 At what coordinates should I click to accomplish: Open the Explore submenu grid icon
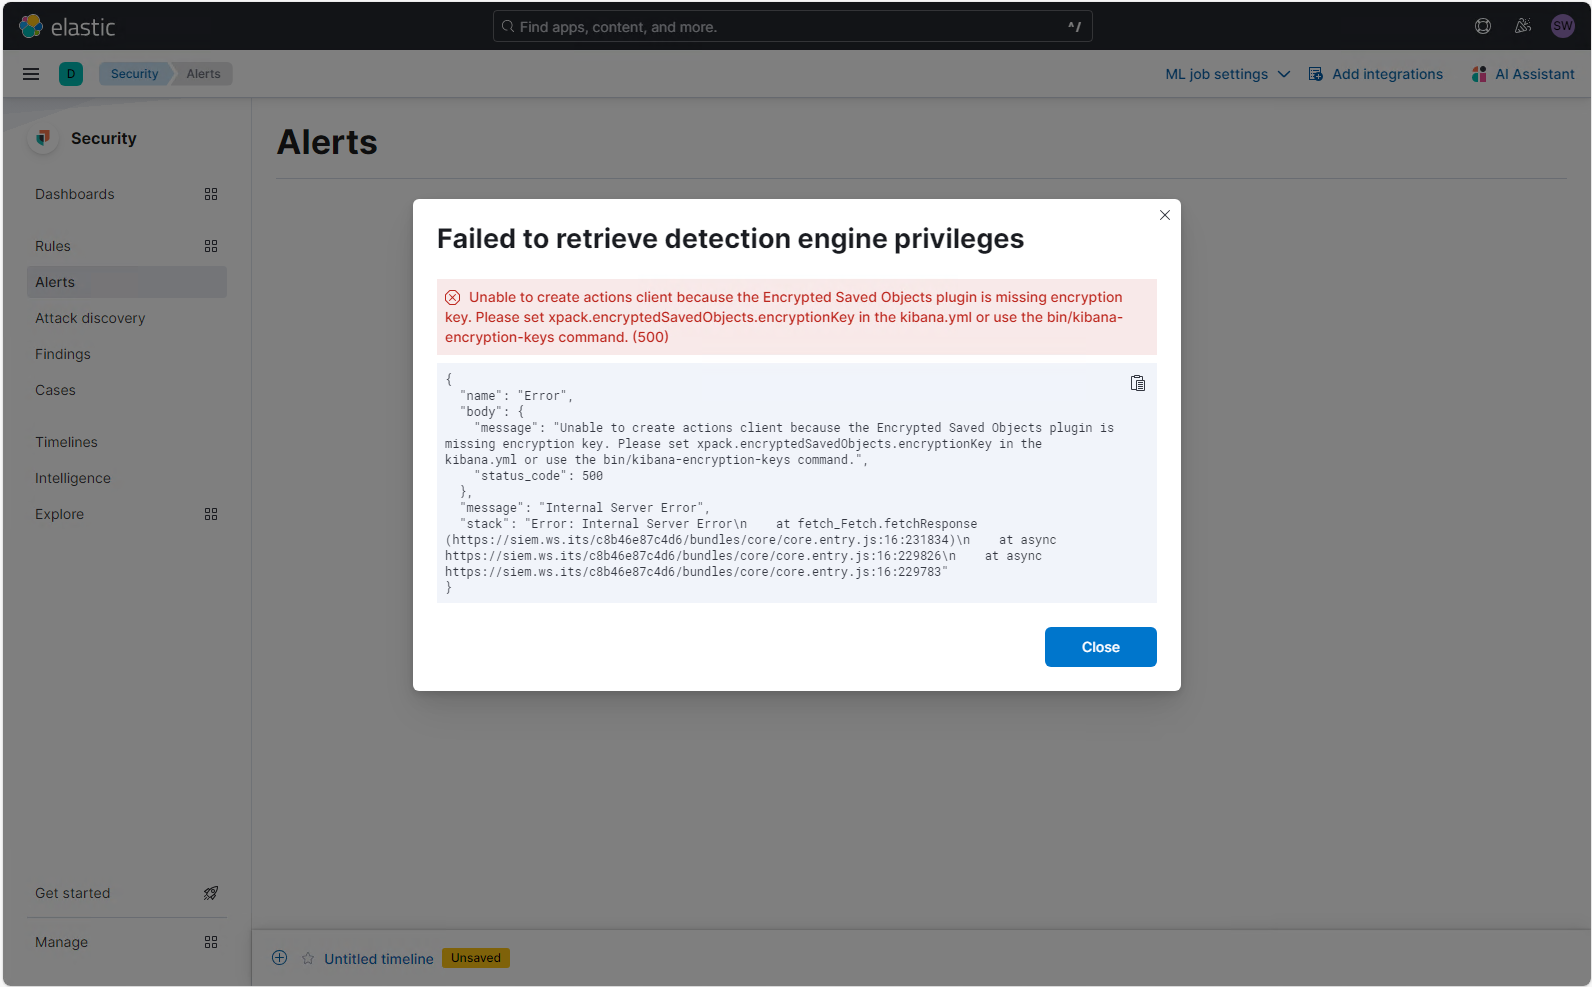point(211,514)
